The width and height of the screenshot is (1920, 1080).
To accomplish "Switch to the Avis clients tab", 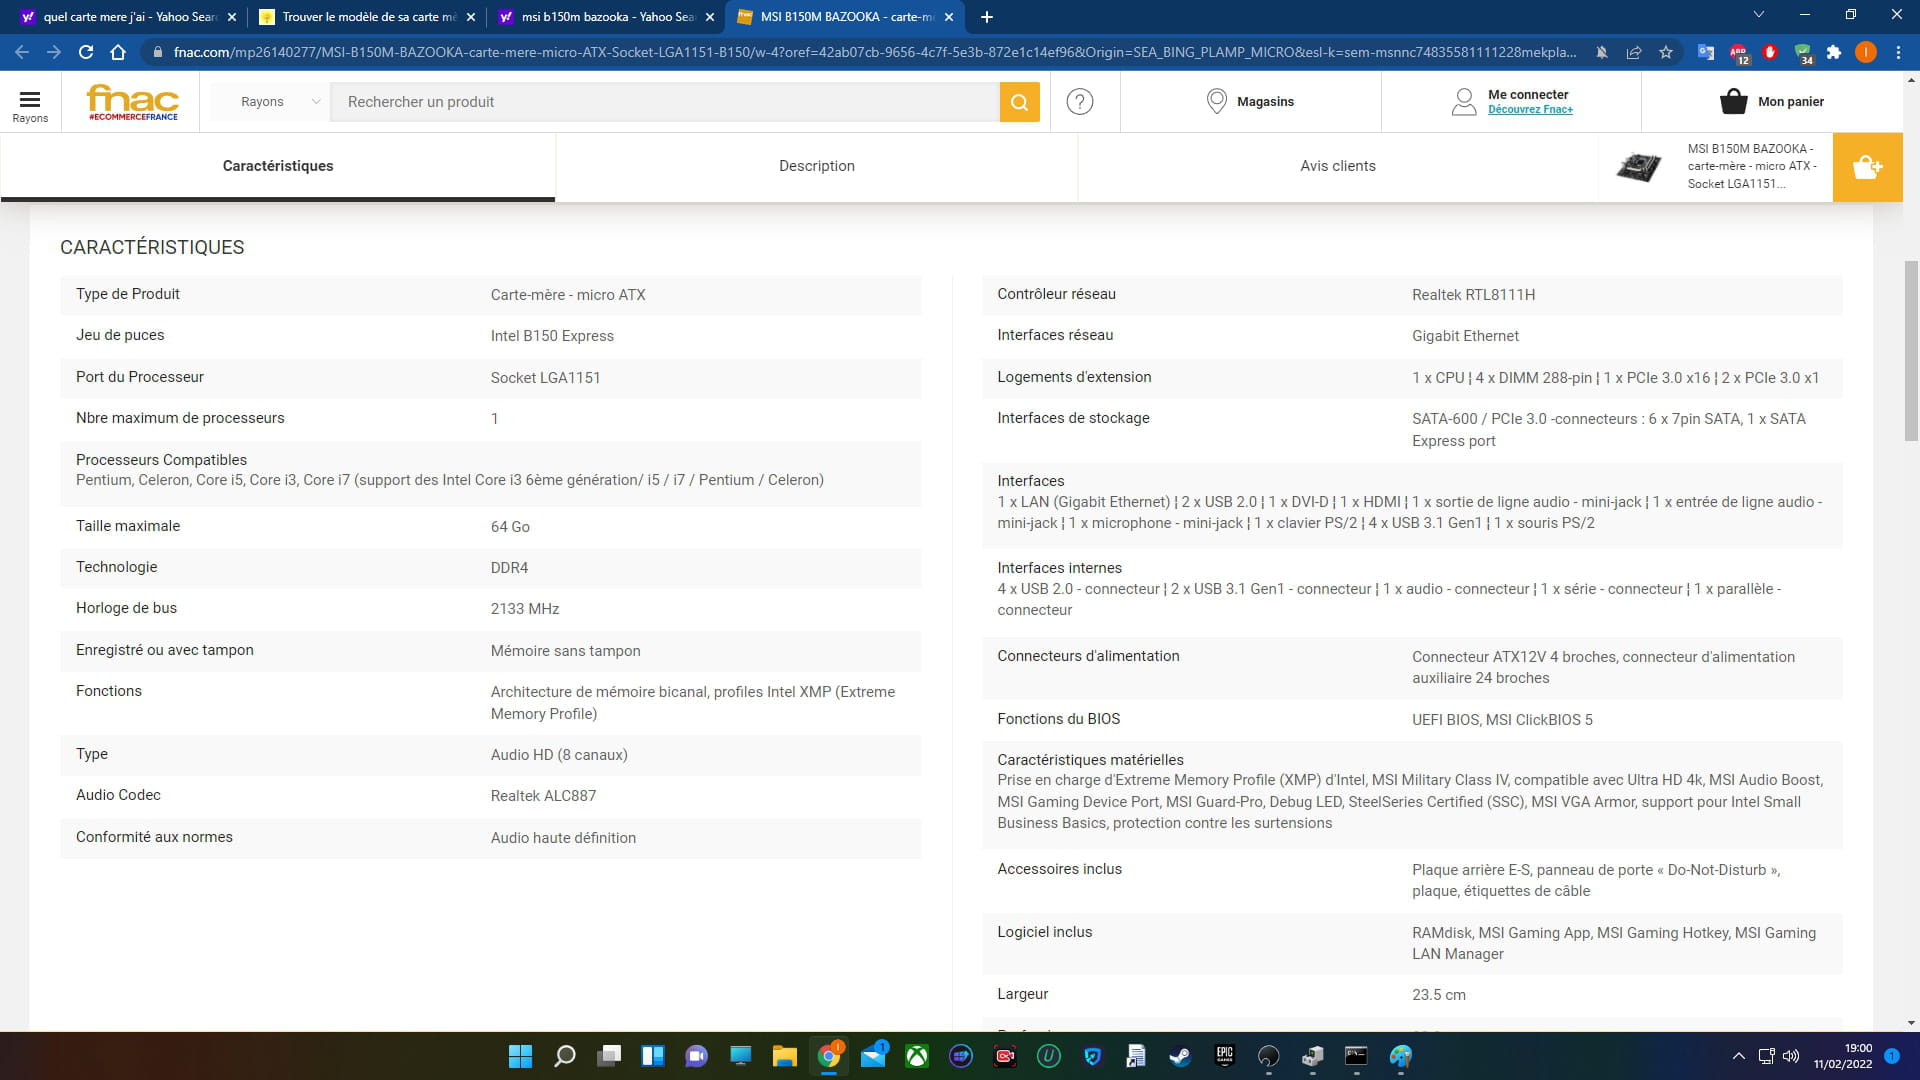I will [1338, 166].
